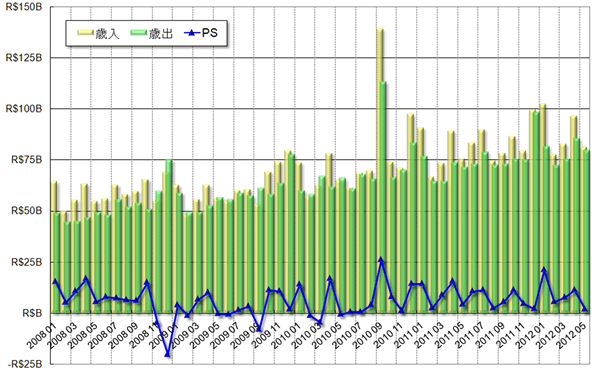Image resolution: width=599 pixels, height=371 pixels.
Task: Click the lowest PS triangle near -R$20B
Action: pos(167,354)
